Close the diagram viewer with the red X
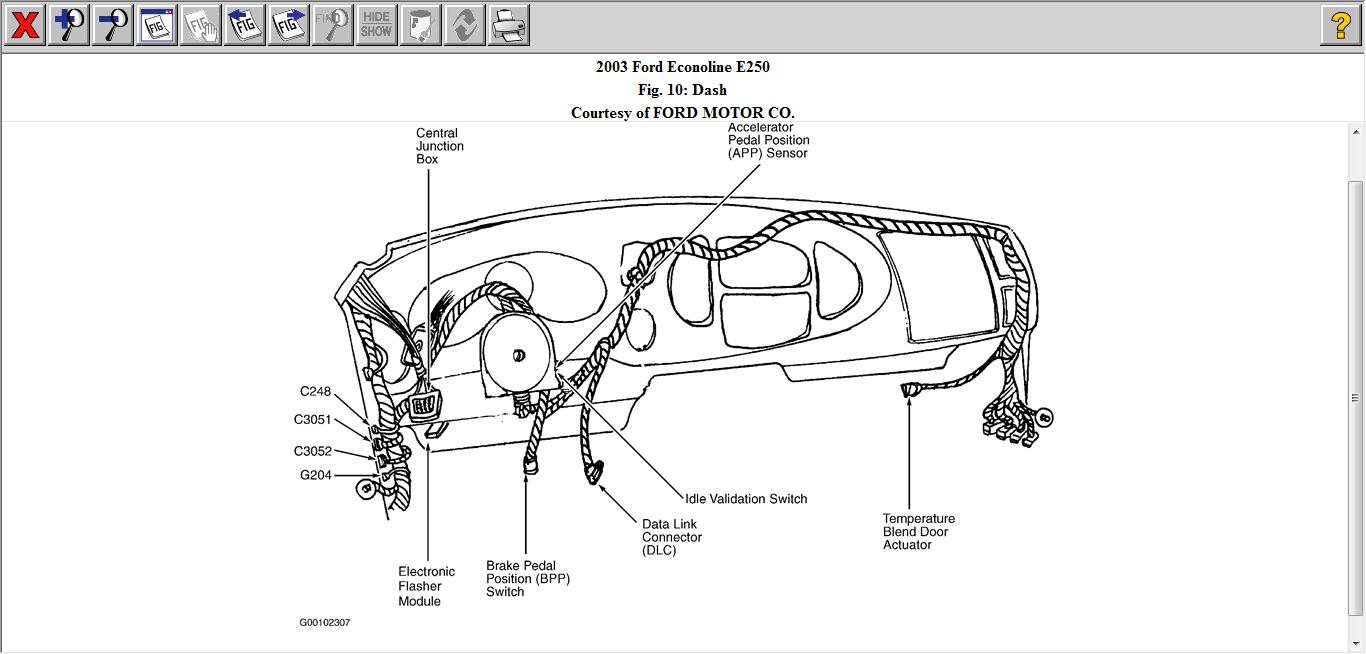1366x654 pixels. tap(24, 25)
